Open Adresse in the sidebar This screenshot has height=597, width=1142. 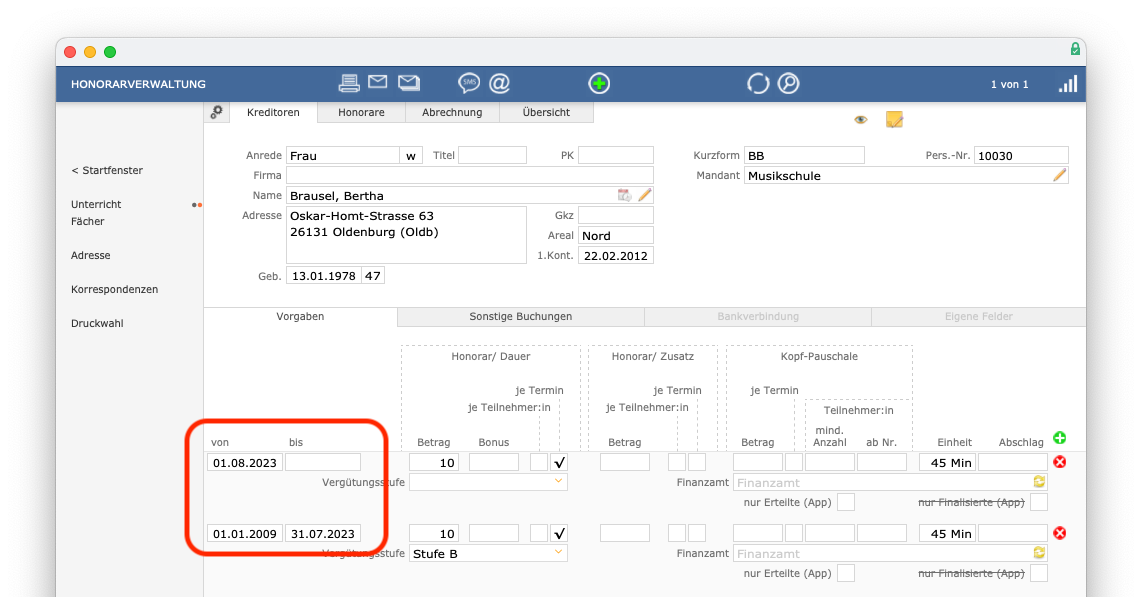[90, 256]
